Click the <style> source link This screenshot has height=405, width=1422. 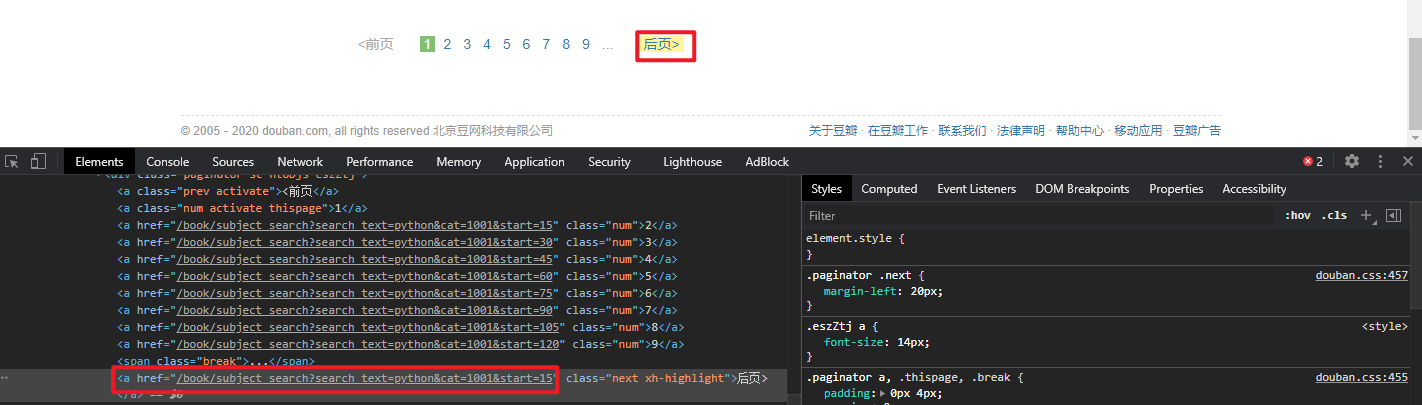(1385, 326)
